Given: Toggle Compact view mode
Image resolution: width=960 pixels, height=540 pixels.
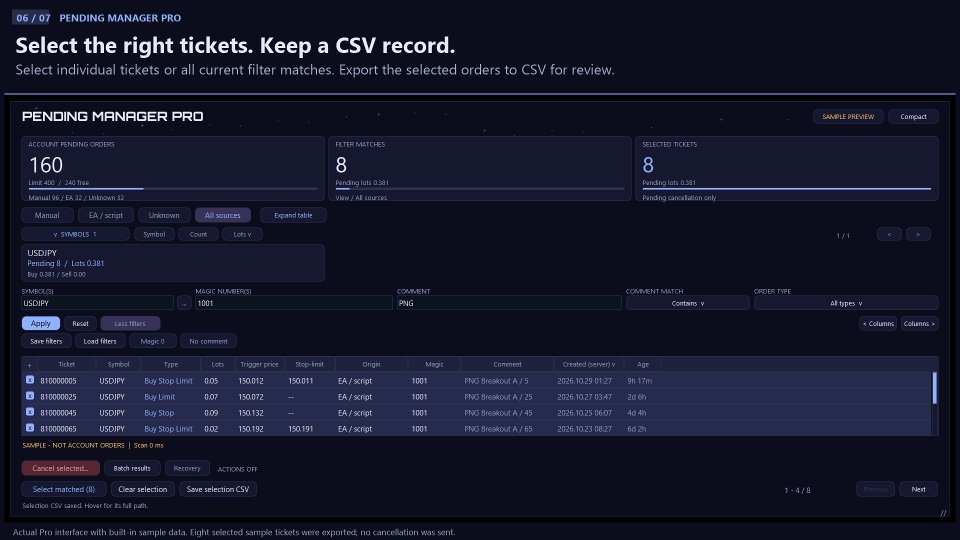Looking at the screenshot, I should (913, 116).
